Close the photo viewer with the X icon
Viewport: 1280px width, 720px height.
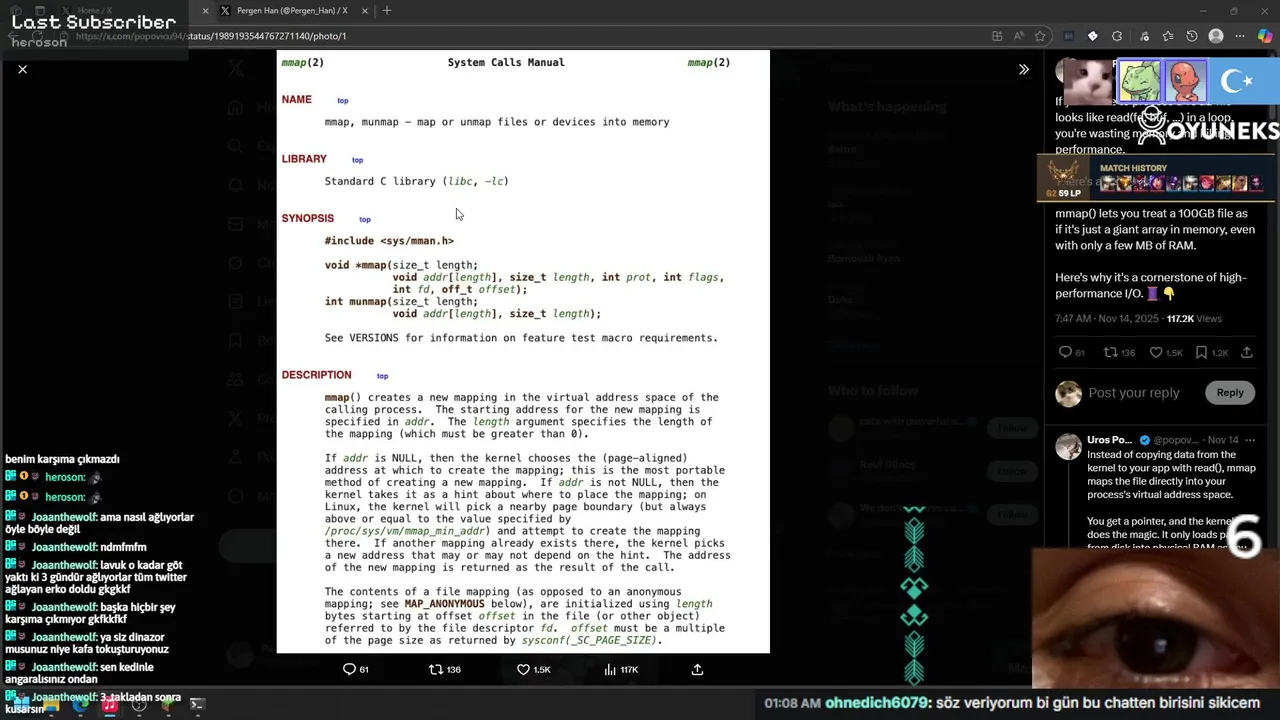pyautogui.click(x=22, y=69)
